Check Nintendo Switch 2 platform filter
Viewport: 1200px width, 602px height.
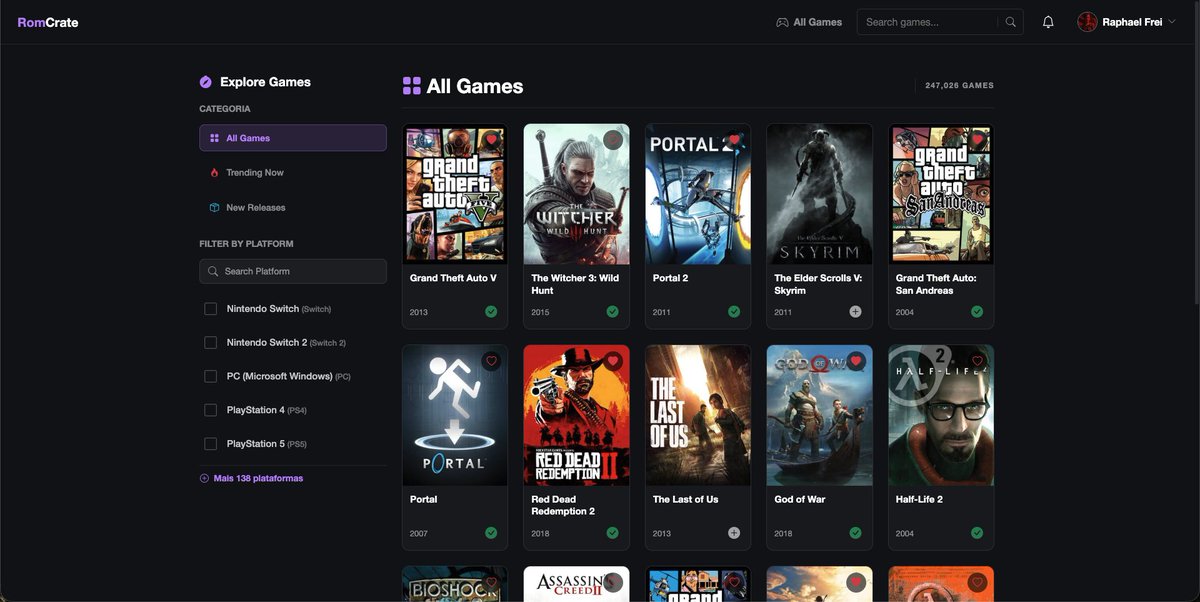(x=210, y=343)
